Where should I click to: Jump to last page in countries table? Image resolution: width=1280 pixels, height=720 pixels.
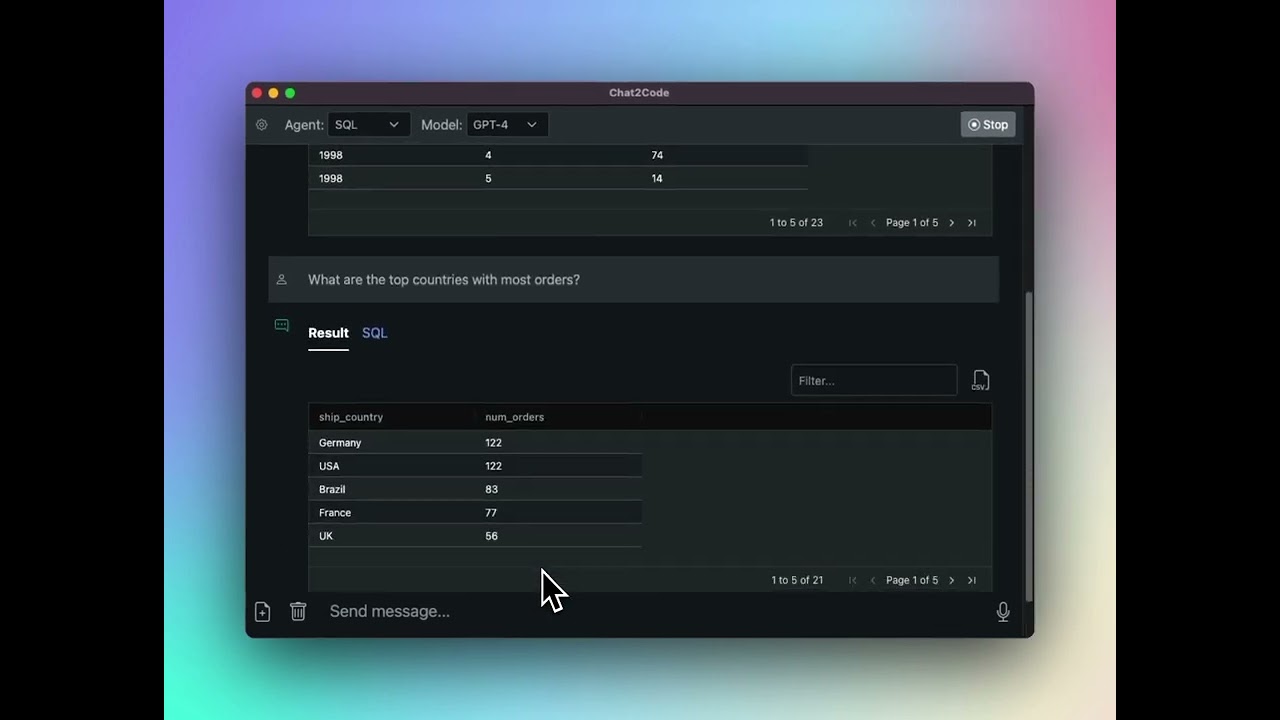[x=971, y=580]
